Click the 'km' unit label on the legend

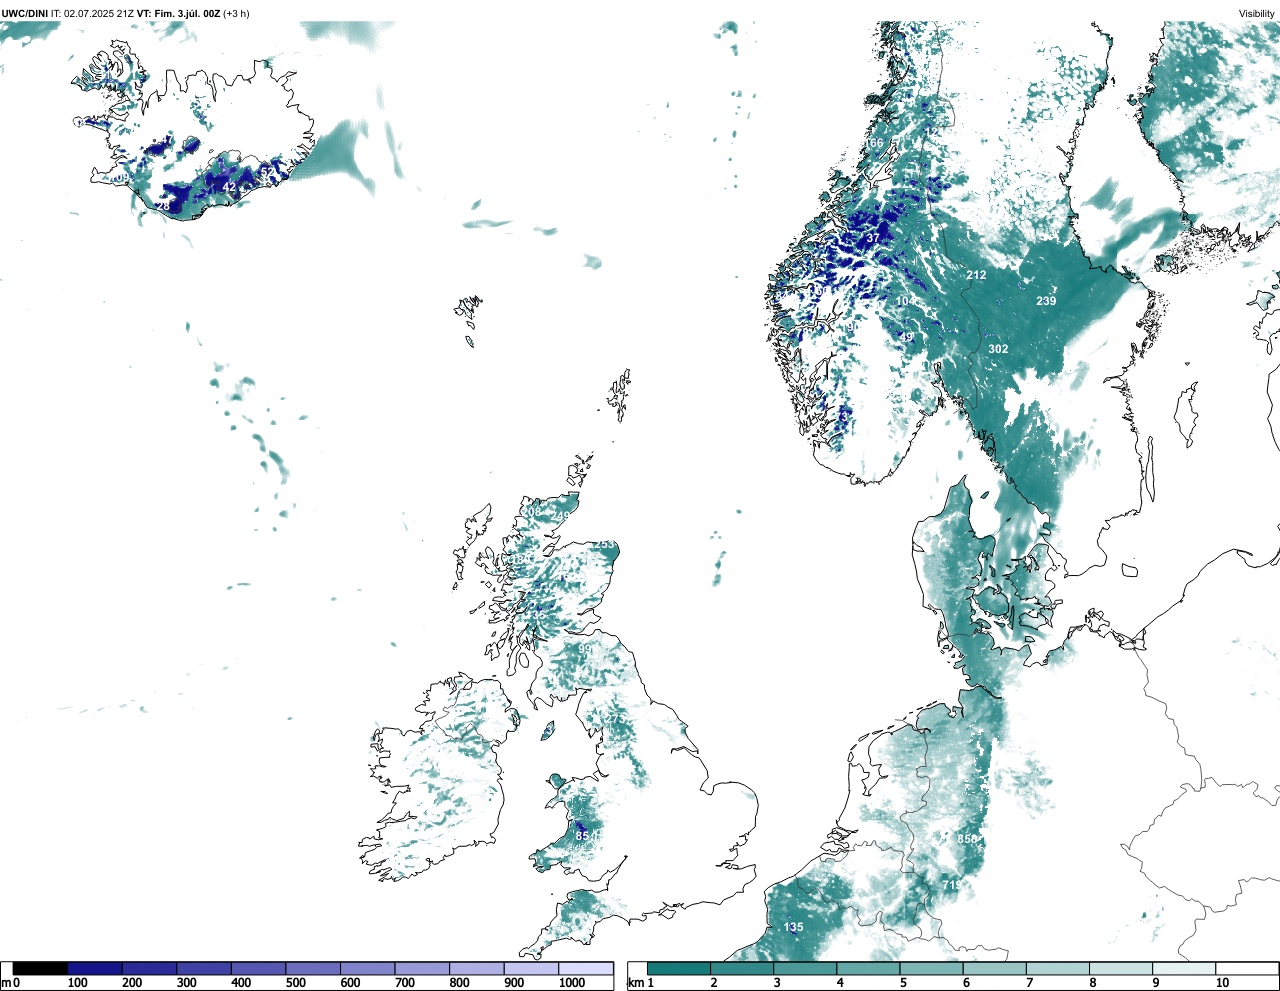(636, 983)
